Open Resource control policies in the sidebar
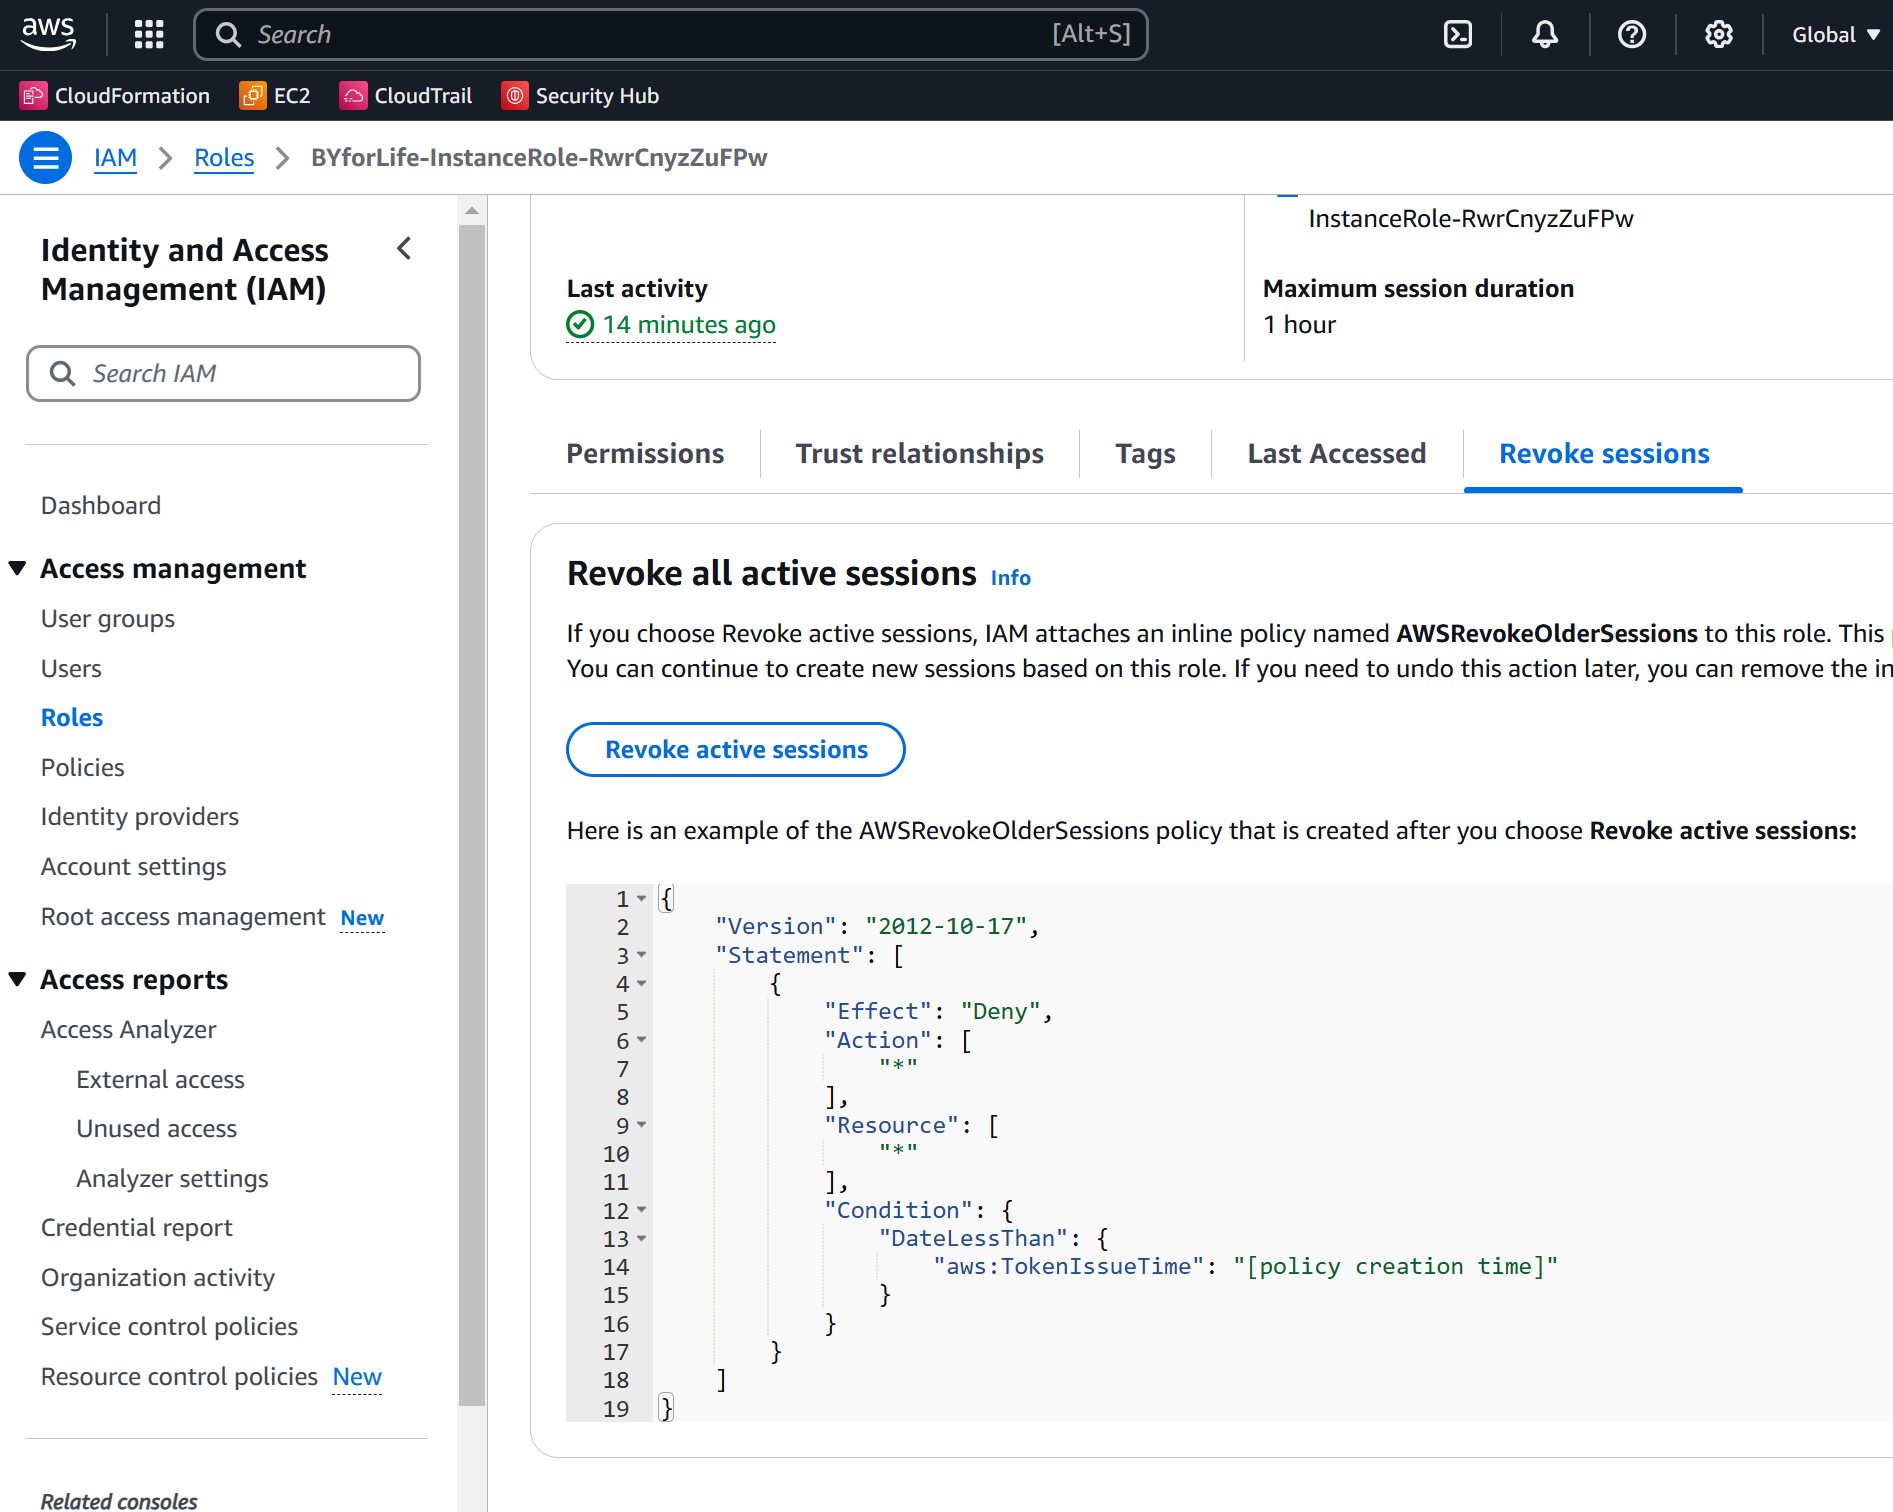Viewport: 1893px width, 1512px height. (180, 1377)
